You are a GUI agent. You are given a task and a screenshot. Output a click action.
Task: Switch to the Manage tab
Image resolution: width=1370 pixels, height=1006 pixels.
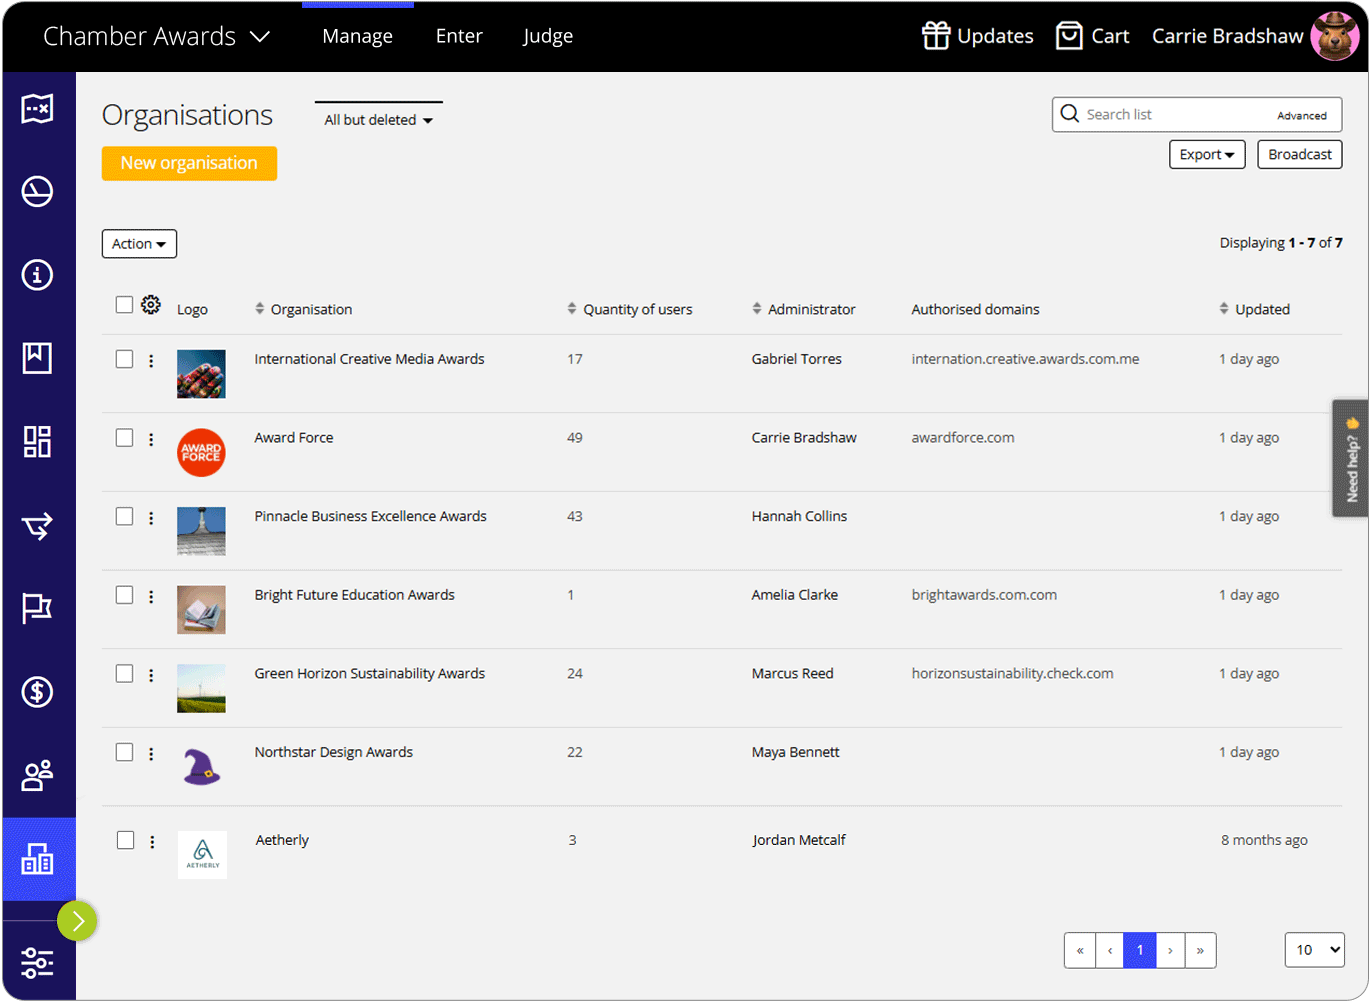[x=357, y=36]
